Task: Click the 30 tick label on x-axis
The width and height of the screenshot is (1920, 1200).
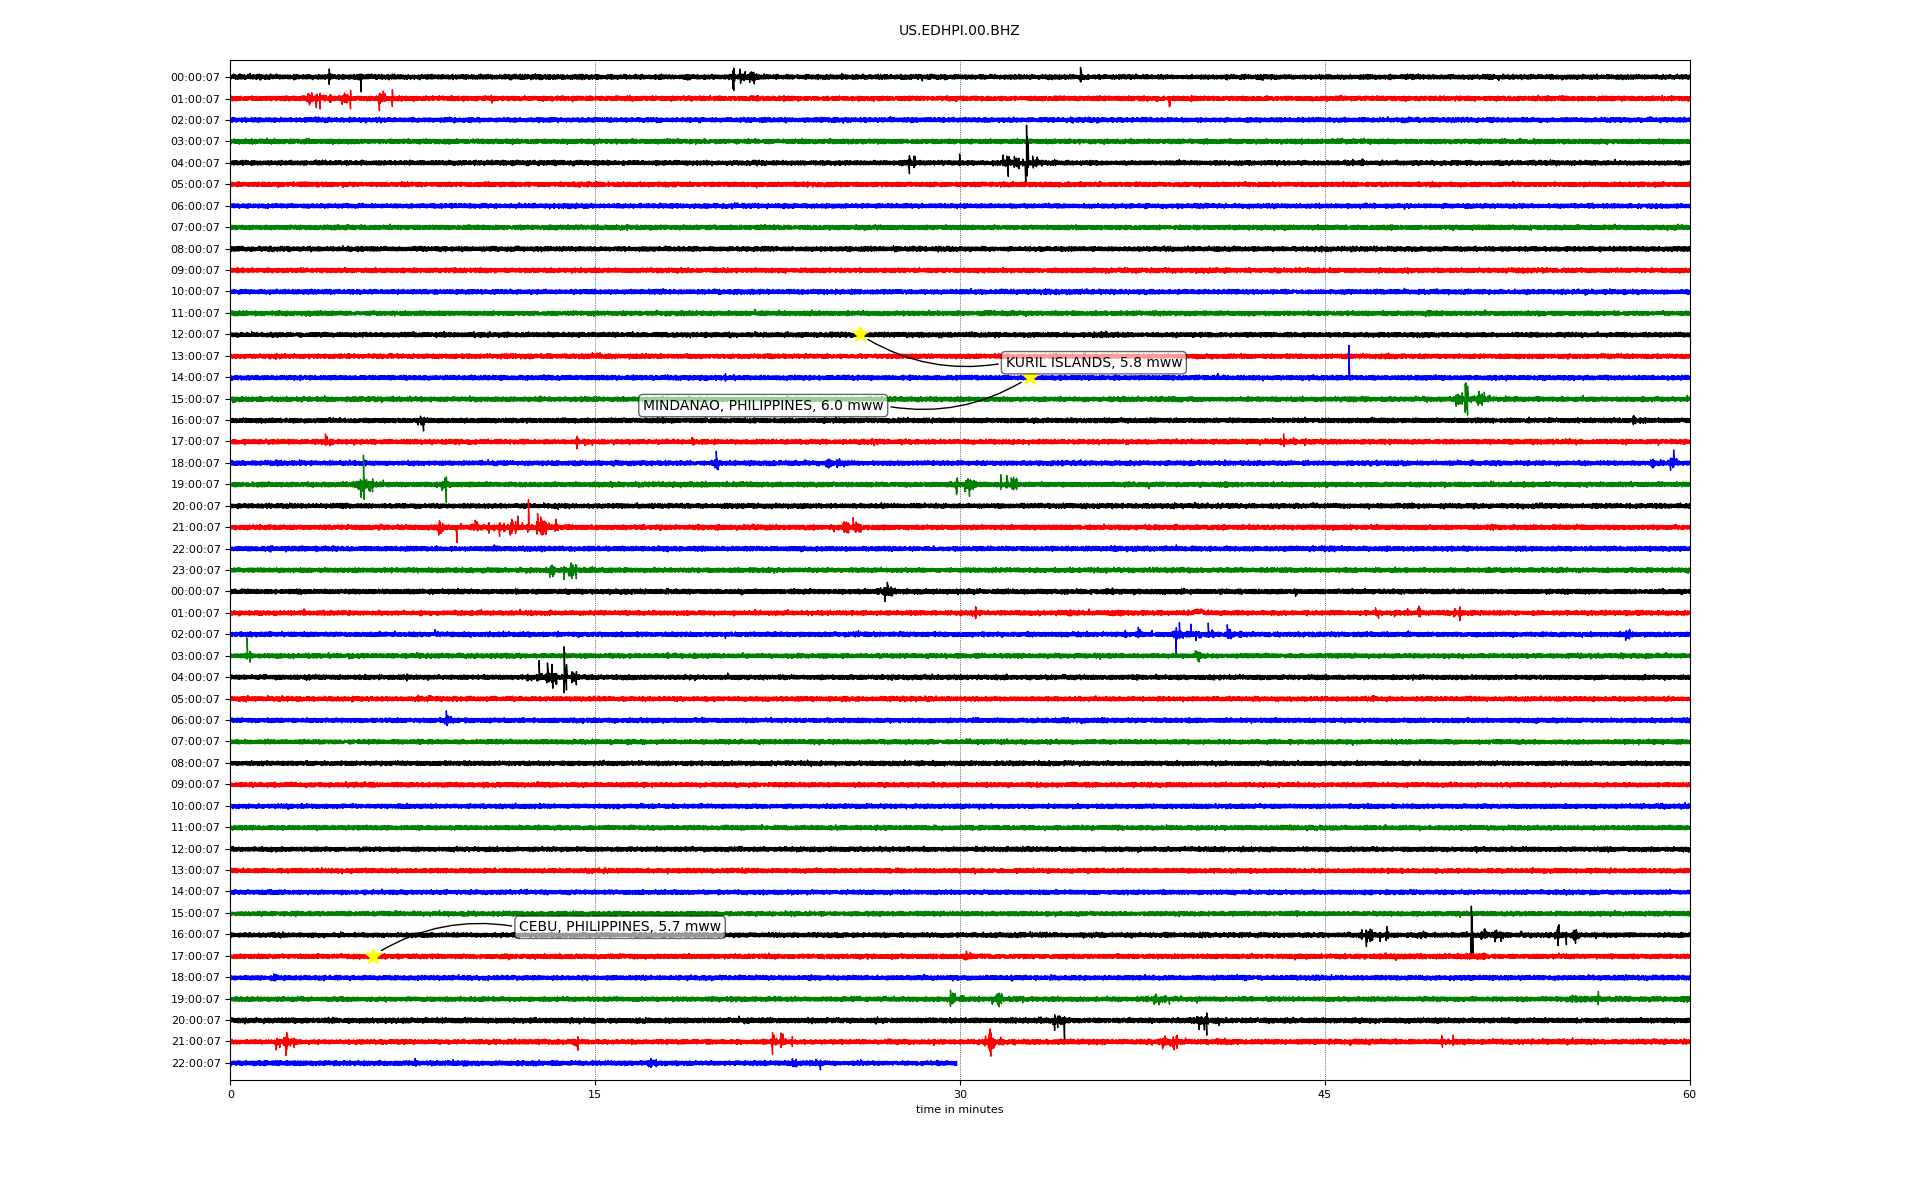Action: (960, 1094)
